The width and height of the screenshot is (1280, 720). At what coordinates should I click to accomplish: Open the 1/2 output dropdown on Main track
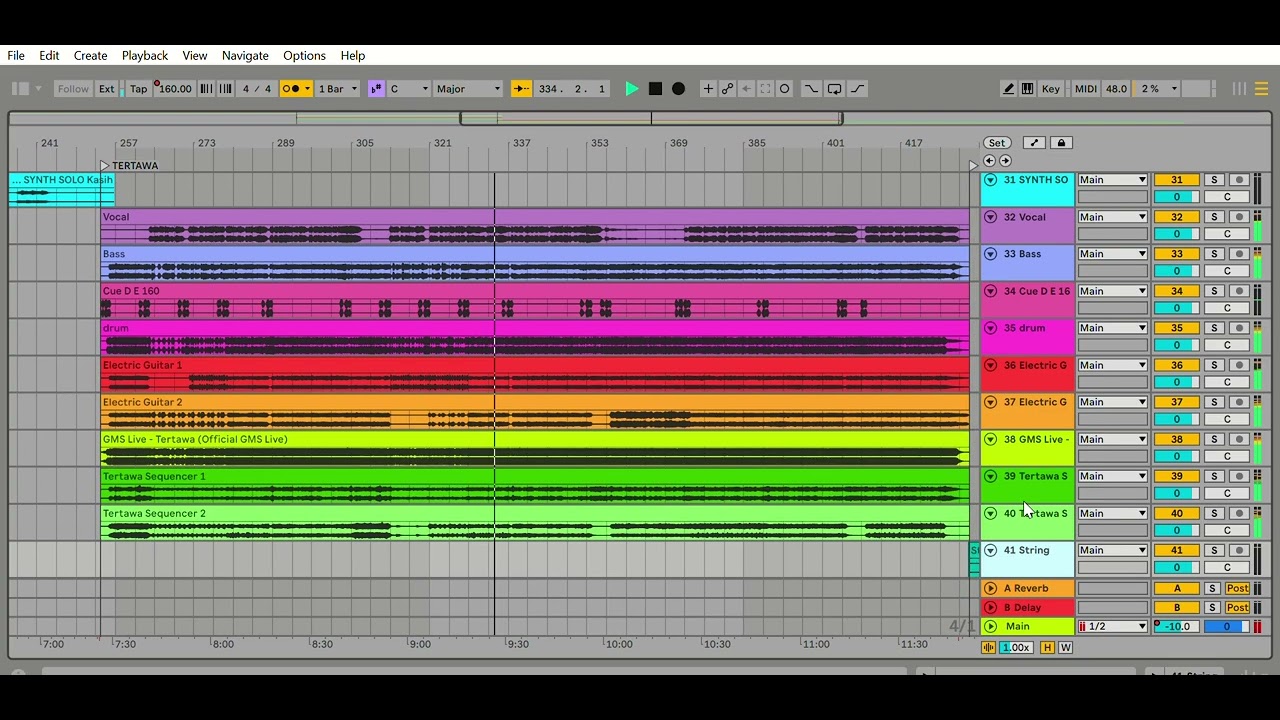[1112, 626]
